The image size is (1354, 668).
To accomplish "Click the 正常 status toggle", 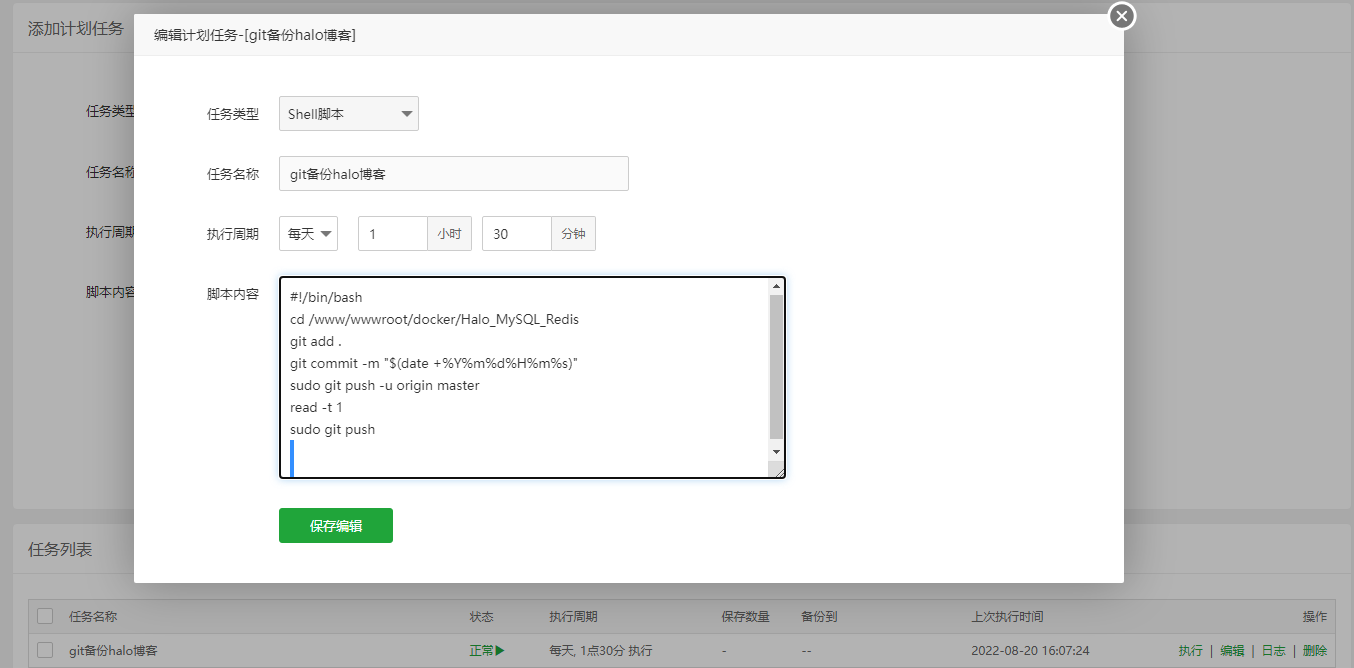I will [487, 650].
